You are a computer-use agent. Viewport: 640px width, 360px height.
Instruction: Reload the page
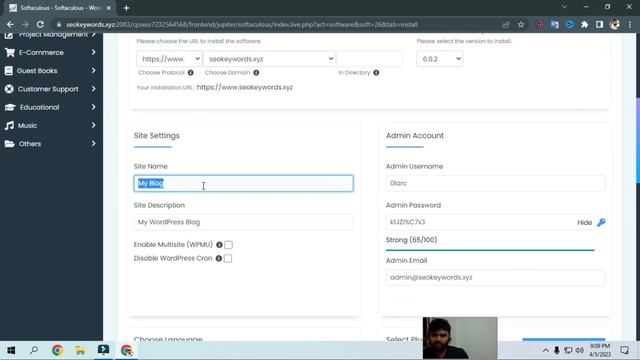pyautogui.click(x=40, y=24)
